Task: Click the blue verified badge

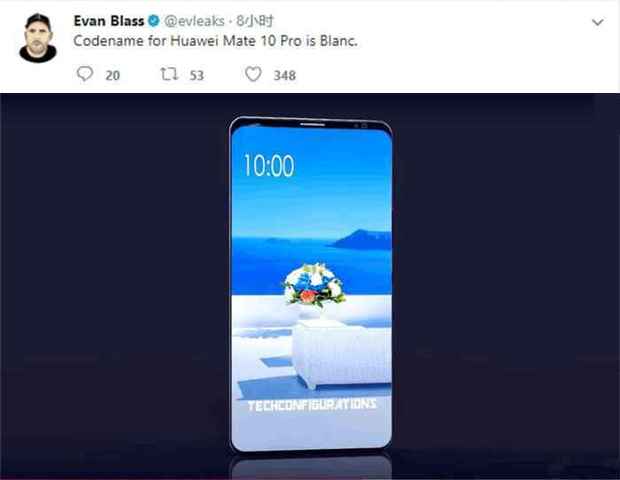Action: [x=153, y=21]
